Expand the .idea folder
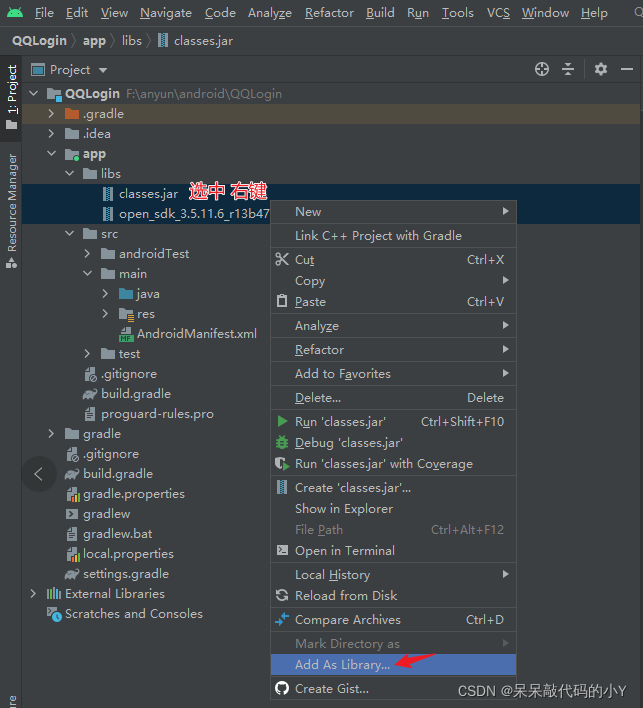 [x=51, y=133]
